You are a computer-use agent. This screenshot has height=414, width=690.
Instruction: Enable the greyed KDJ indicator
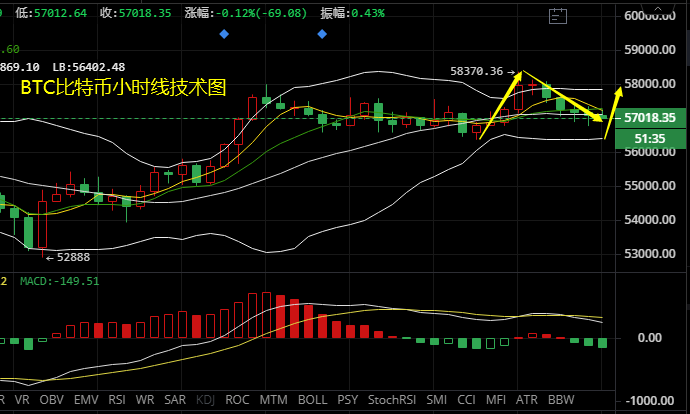point(205,399)
